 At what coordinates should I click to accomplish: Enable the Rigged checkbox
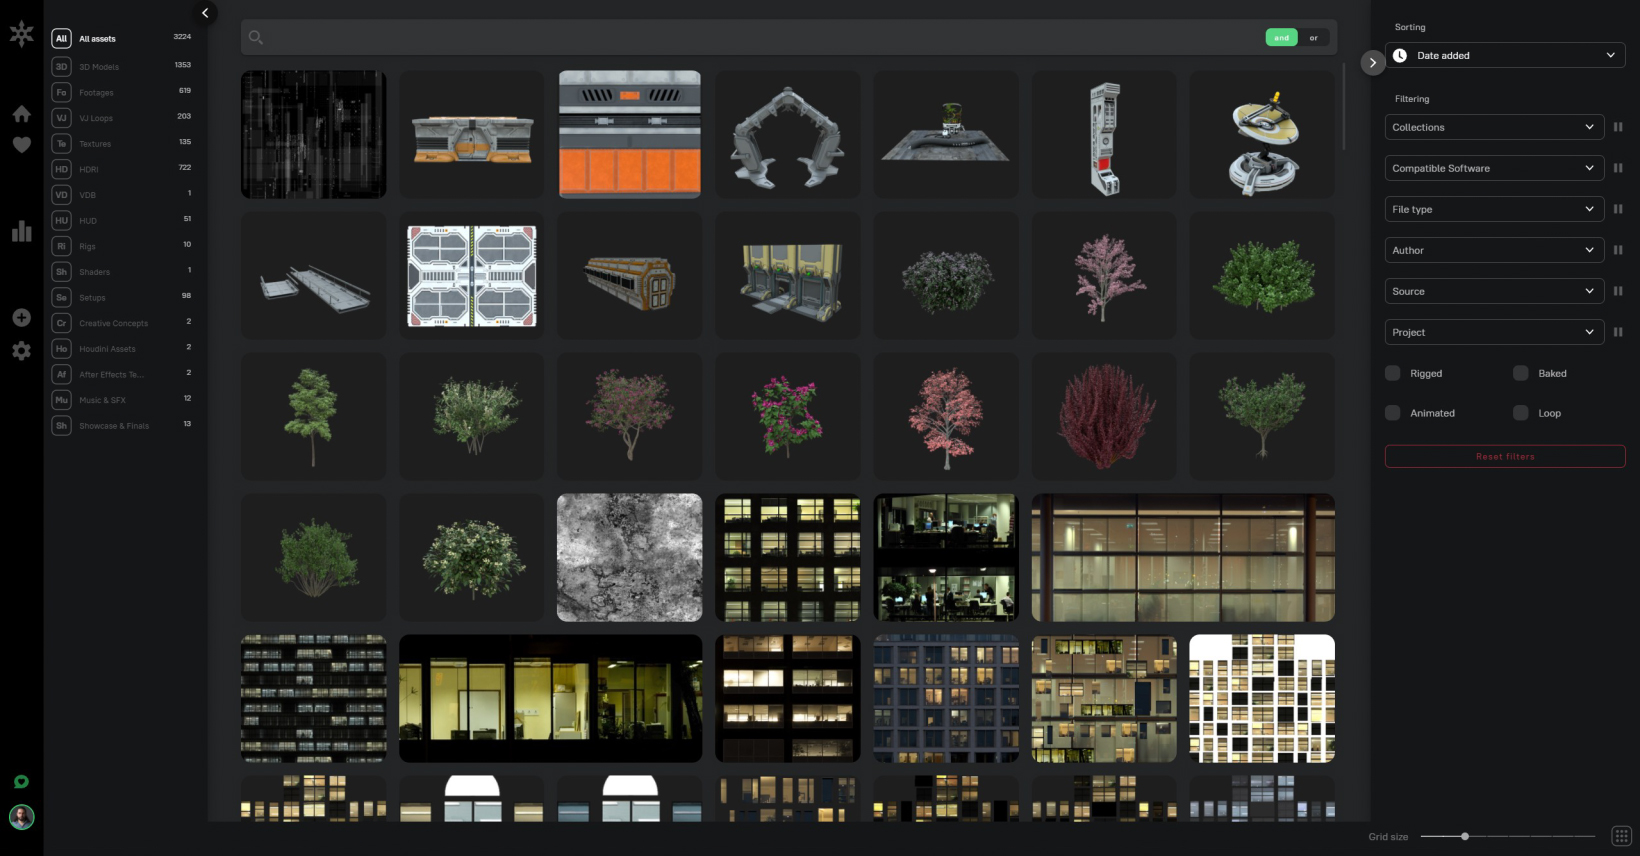[x=1392, y=373]
